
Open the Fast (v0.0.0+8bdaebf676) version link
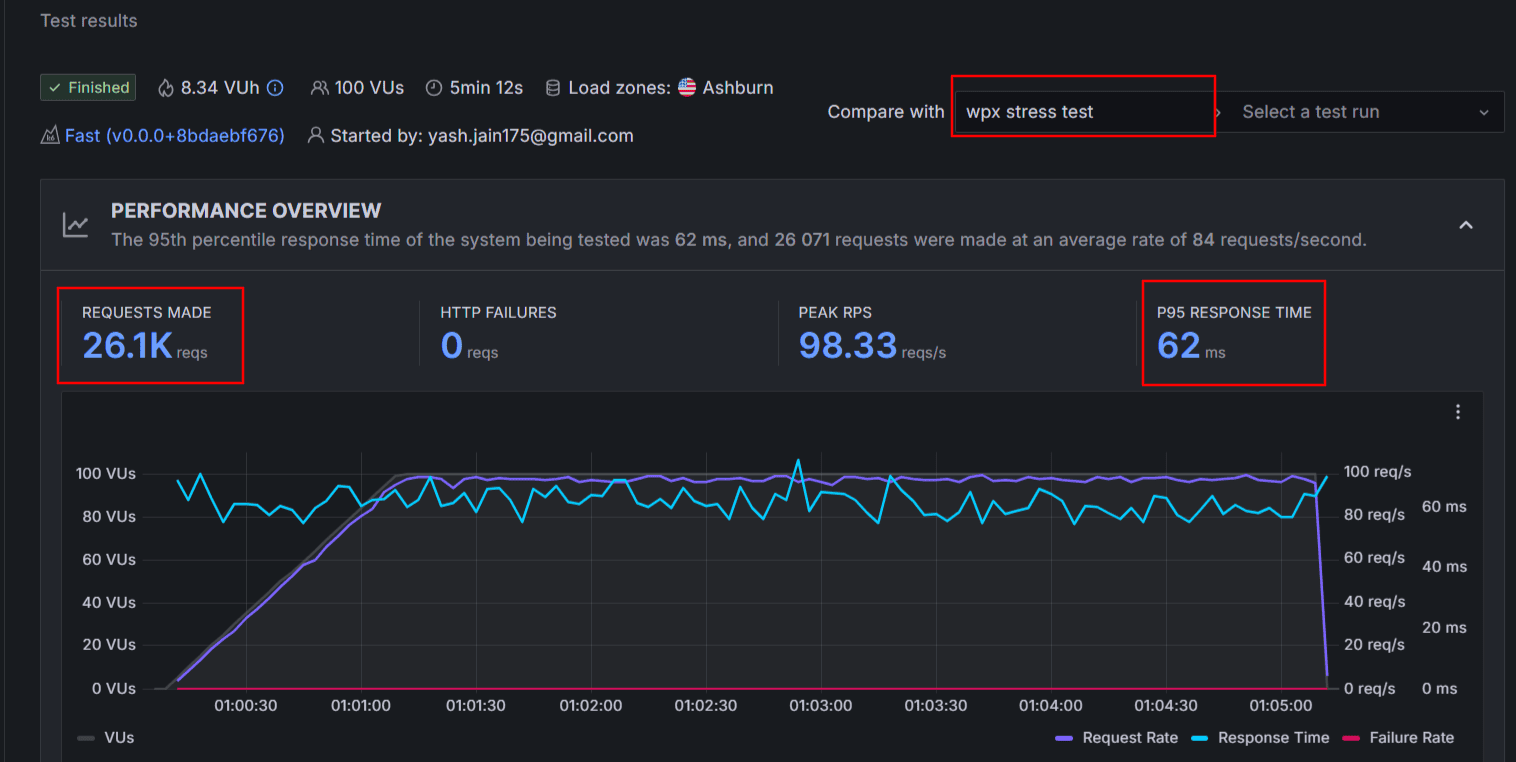point(174,135)
